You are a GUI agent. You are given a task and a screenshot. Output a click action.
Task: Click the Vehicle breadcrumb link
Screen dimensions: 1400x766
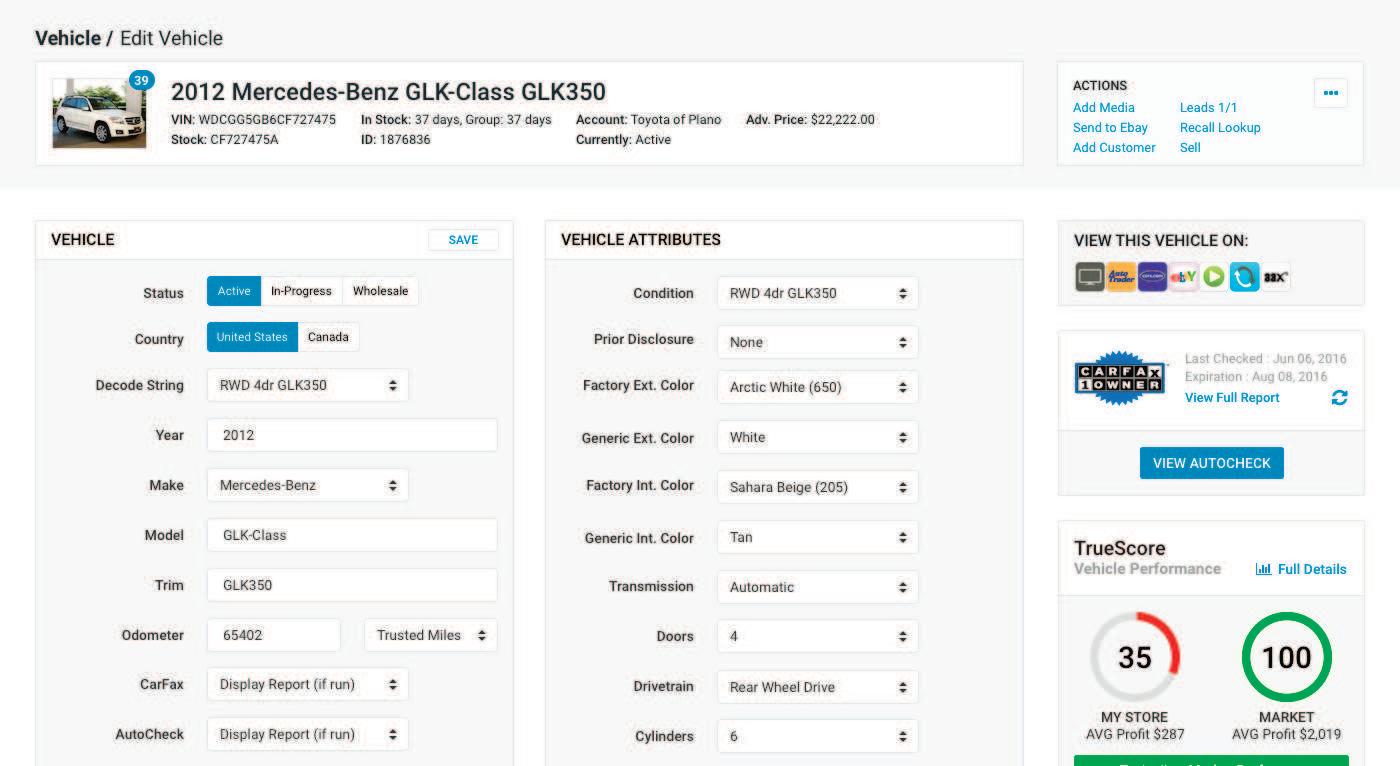click(x=68, y=38)
